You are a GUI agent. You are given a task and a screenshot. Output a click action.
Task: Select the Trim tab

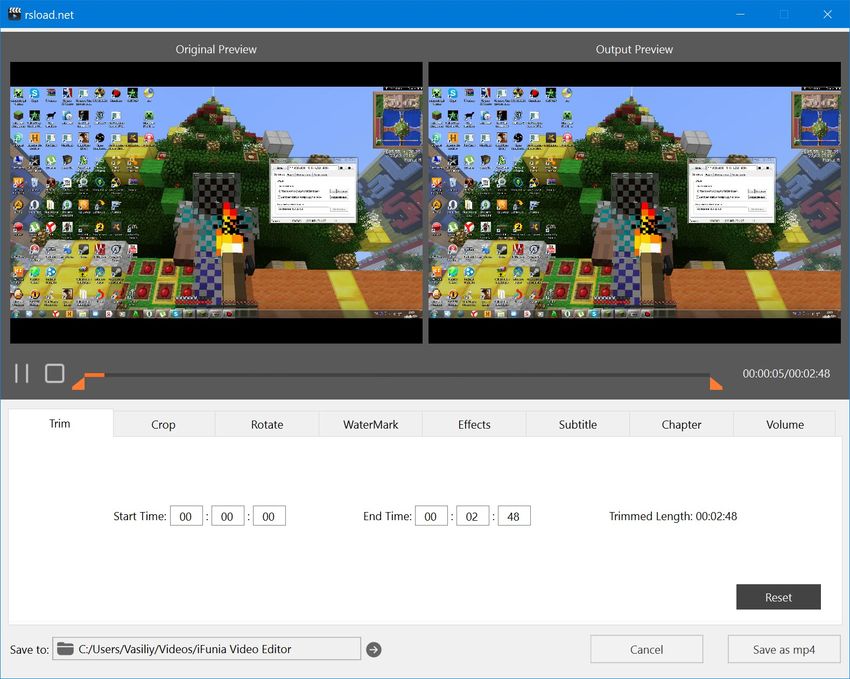[59, 423]
